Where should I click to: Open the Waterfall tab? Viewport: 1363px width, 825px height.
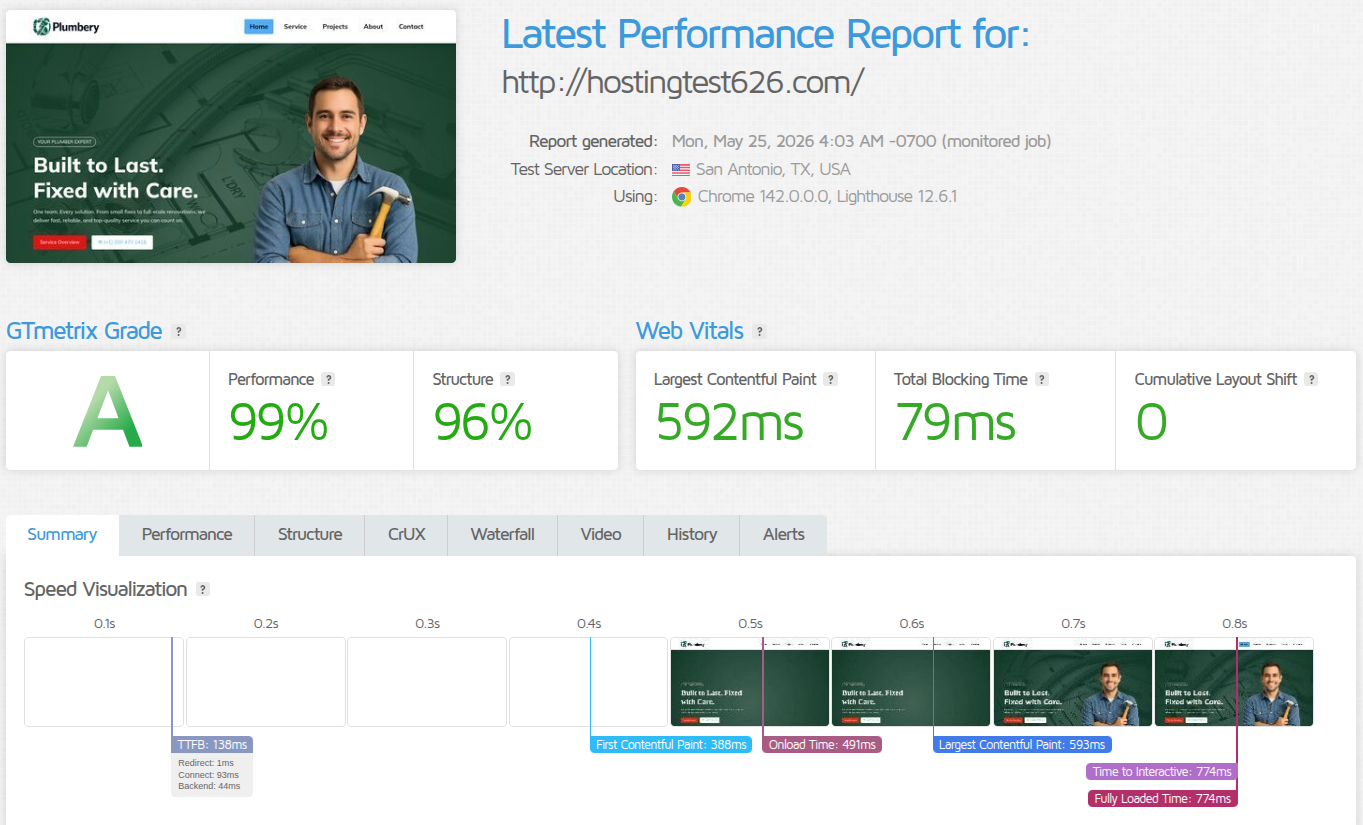503,535
